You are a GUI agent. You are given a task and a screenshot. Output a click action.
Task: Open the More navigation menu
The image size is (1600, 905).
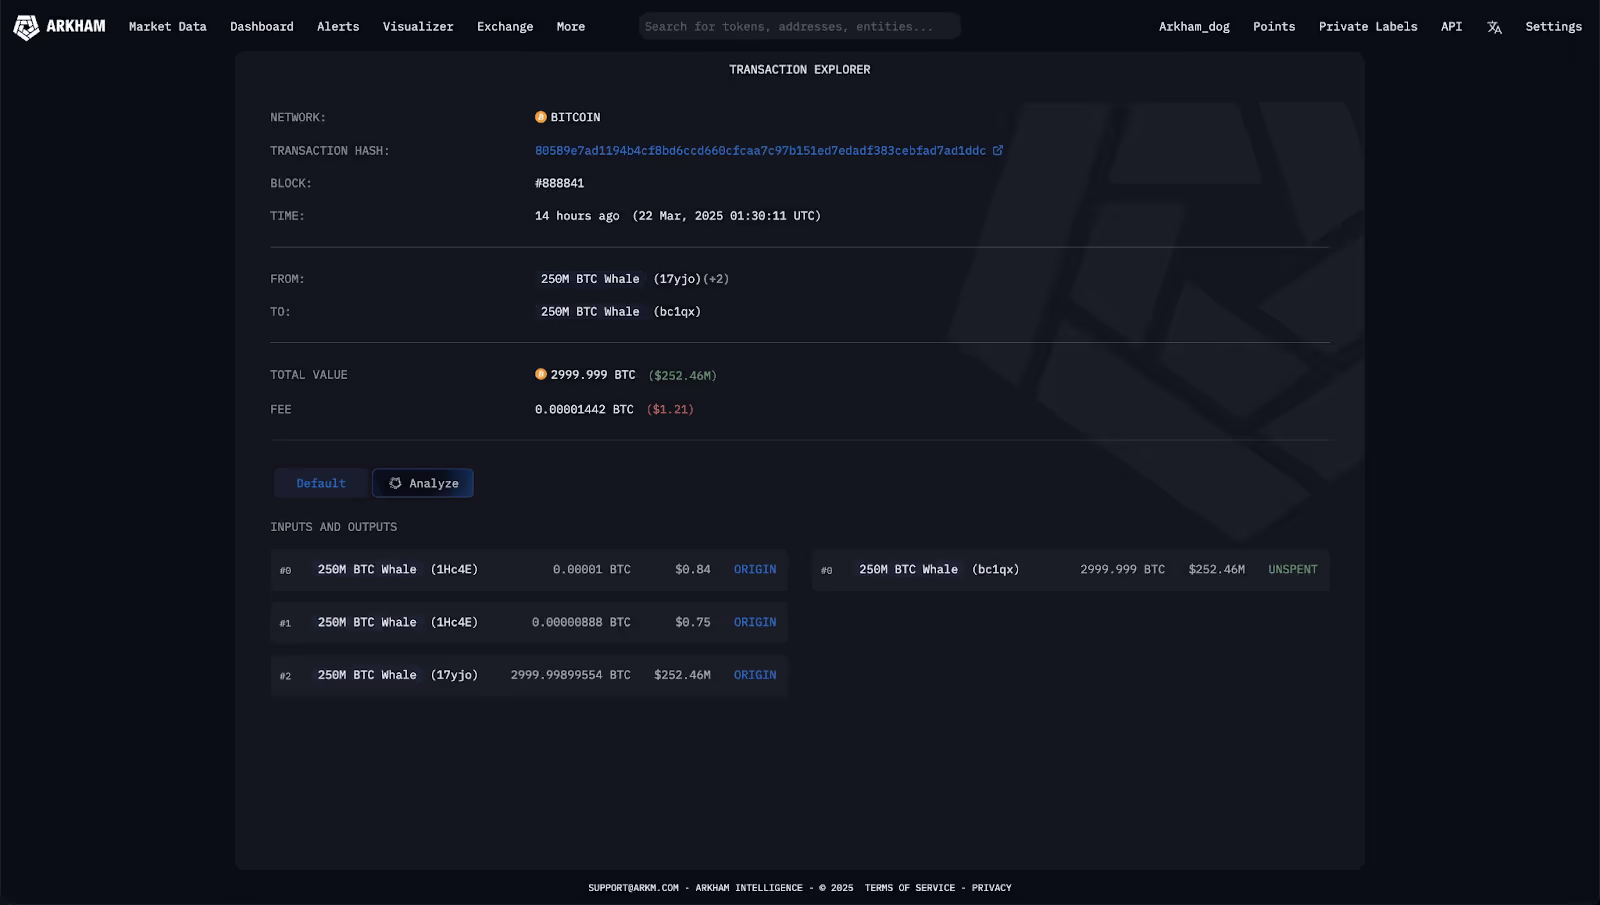[570, 27]
